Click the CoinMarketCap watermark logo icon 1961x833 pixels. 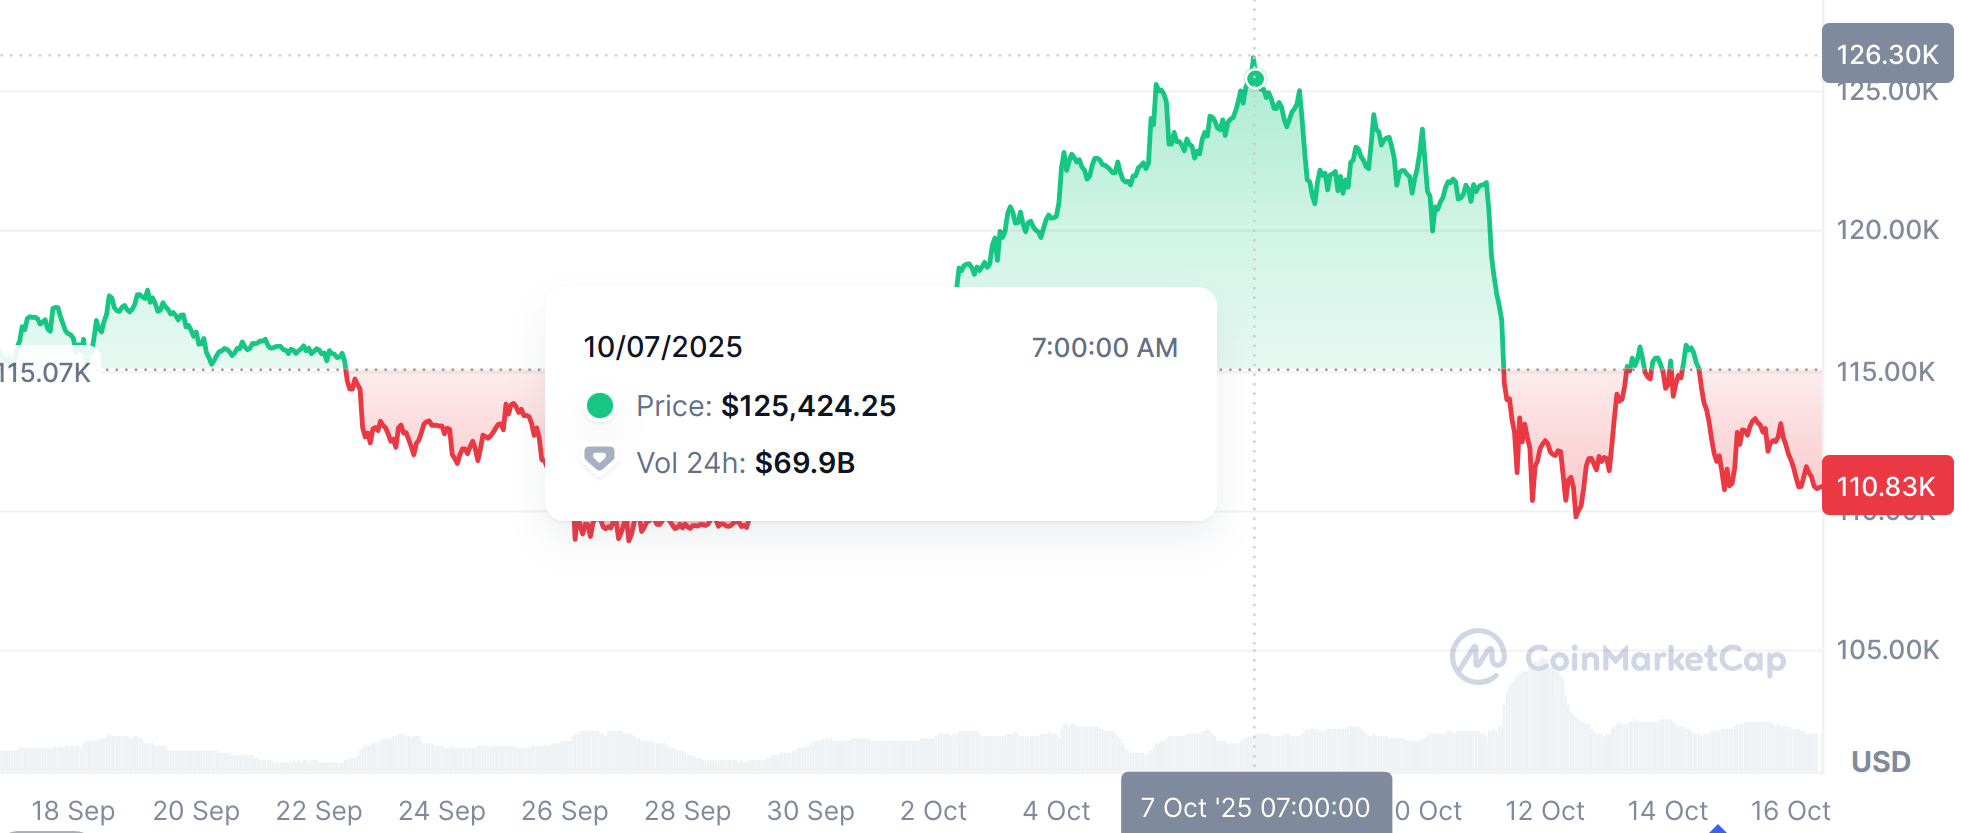pyautogui.click(x=1478, y=657)
